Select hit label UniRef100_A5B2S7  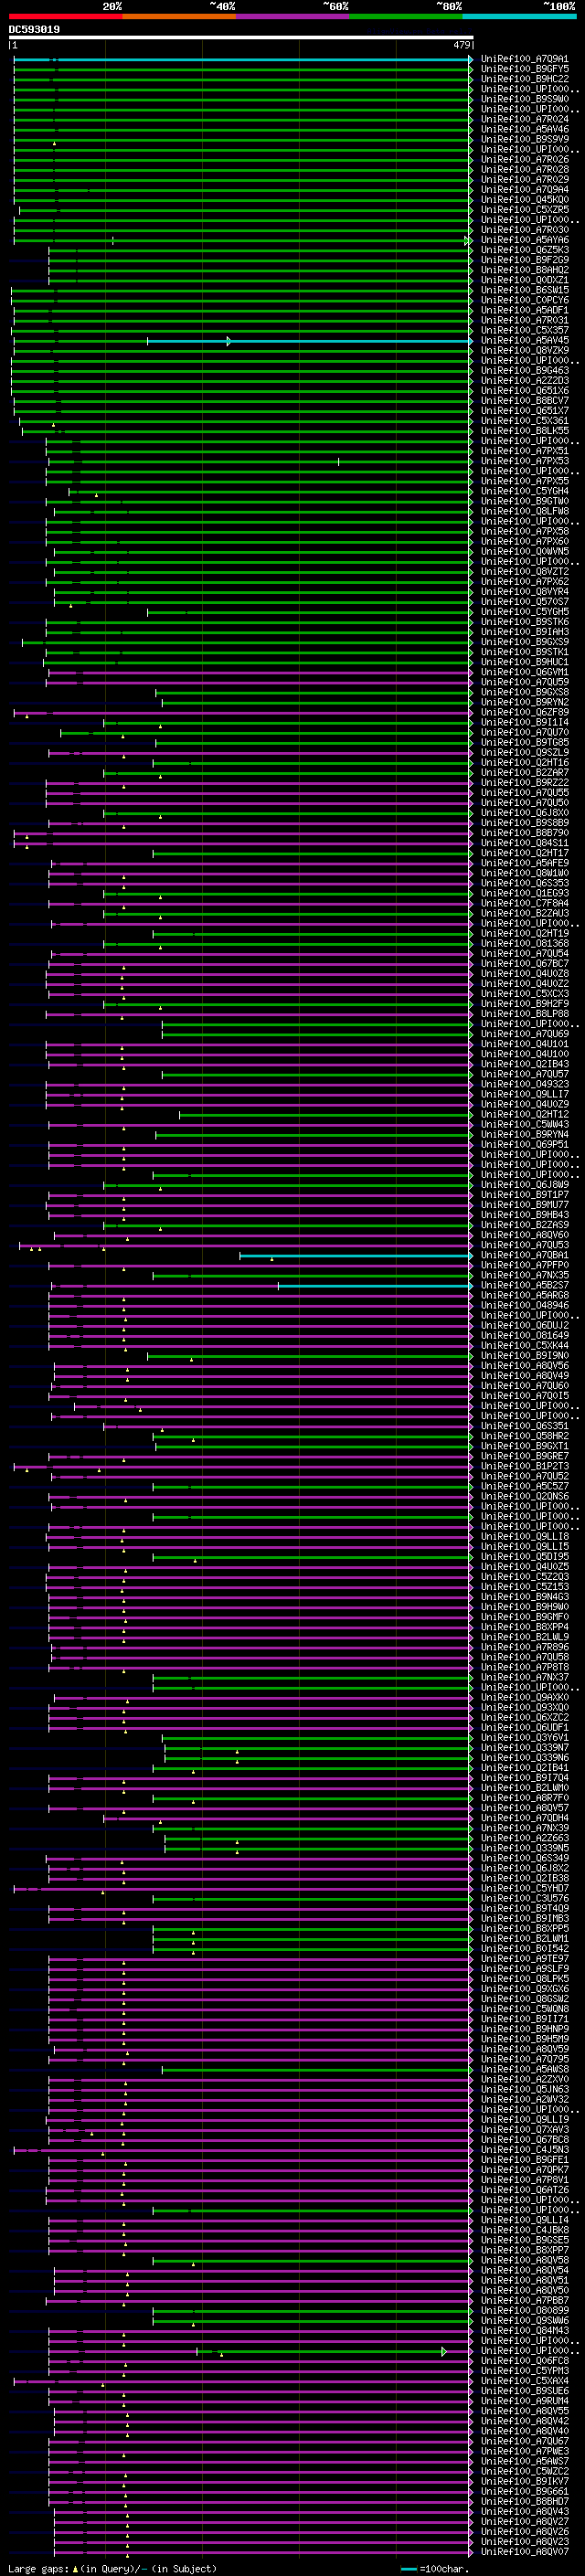(x=524, y=1286)
